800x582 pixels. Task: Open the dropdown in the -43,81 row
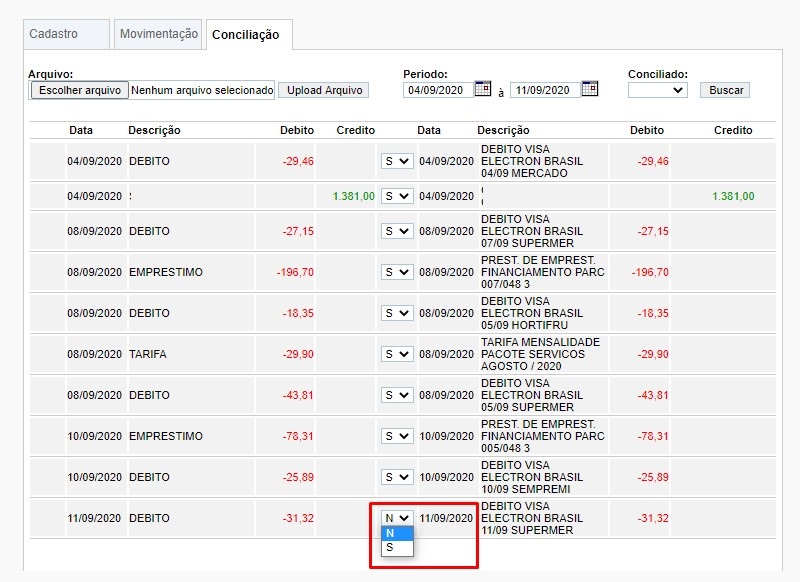click(397, 395)
